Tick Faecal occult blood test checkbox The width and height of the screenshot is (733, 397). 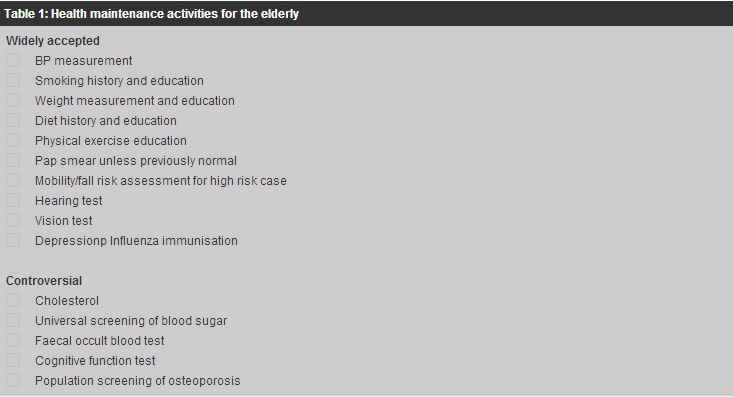(x=13, y=340)
